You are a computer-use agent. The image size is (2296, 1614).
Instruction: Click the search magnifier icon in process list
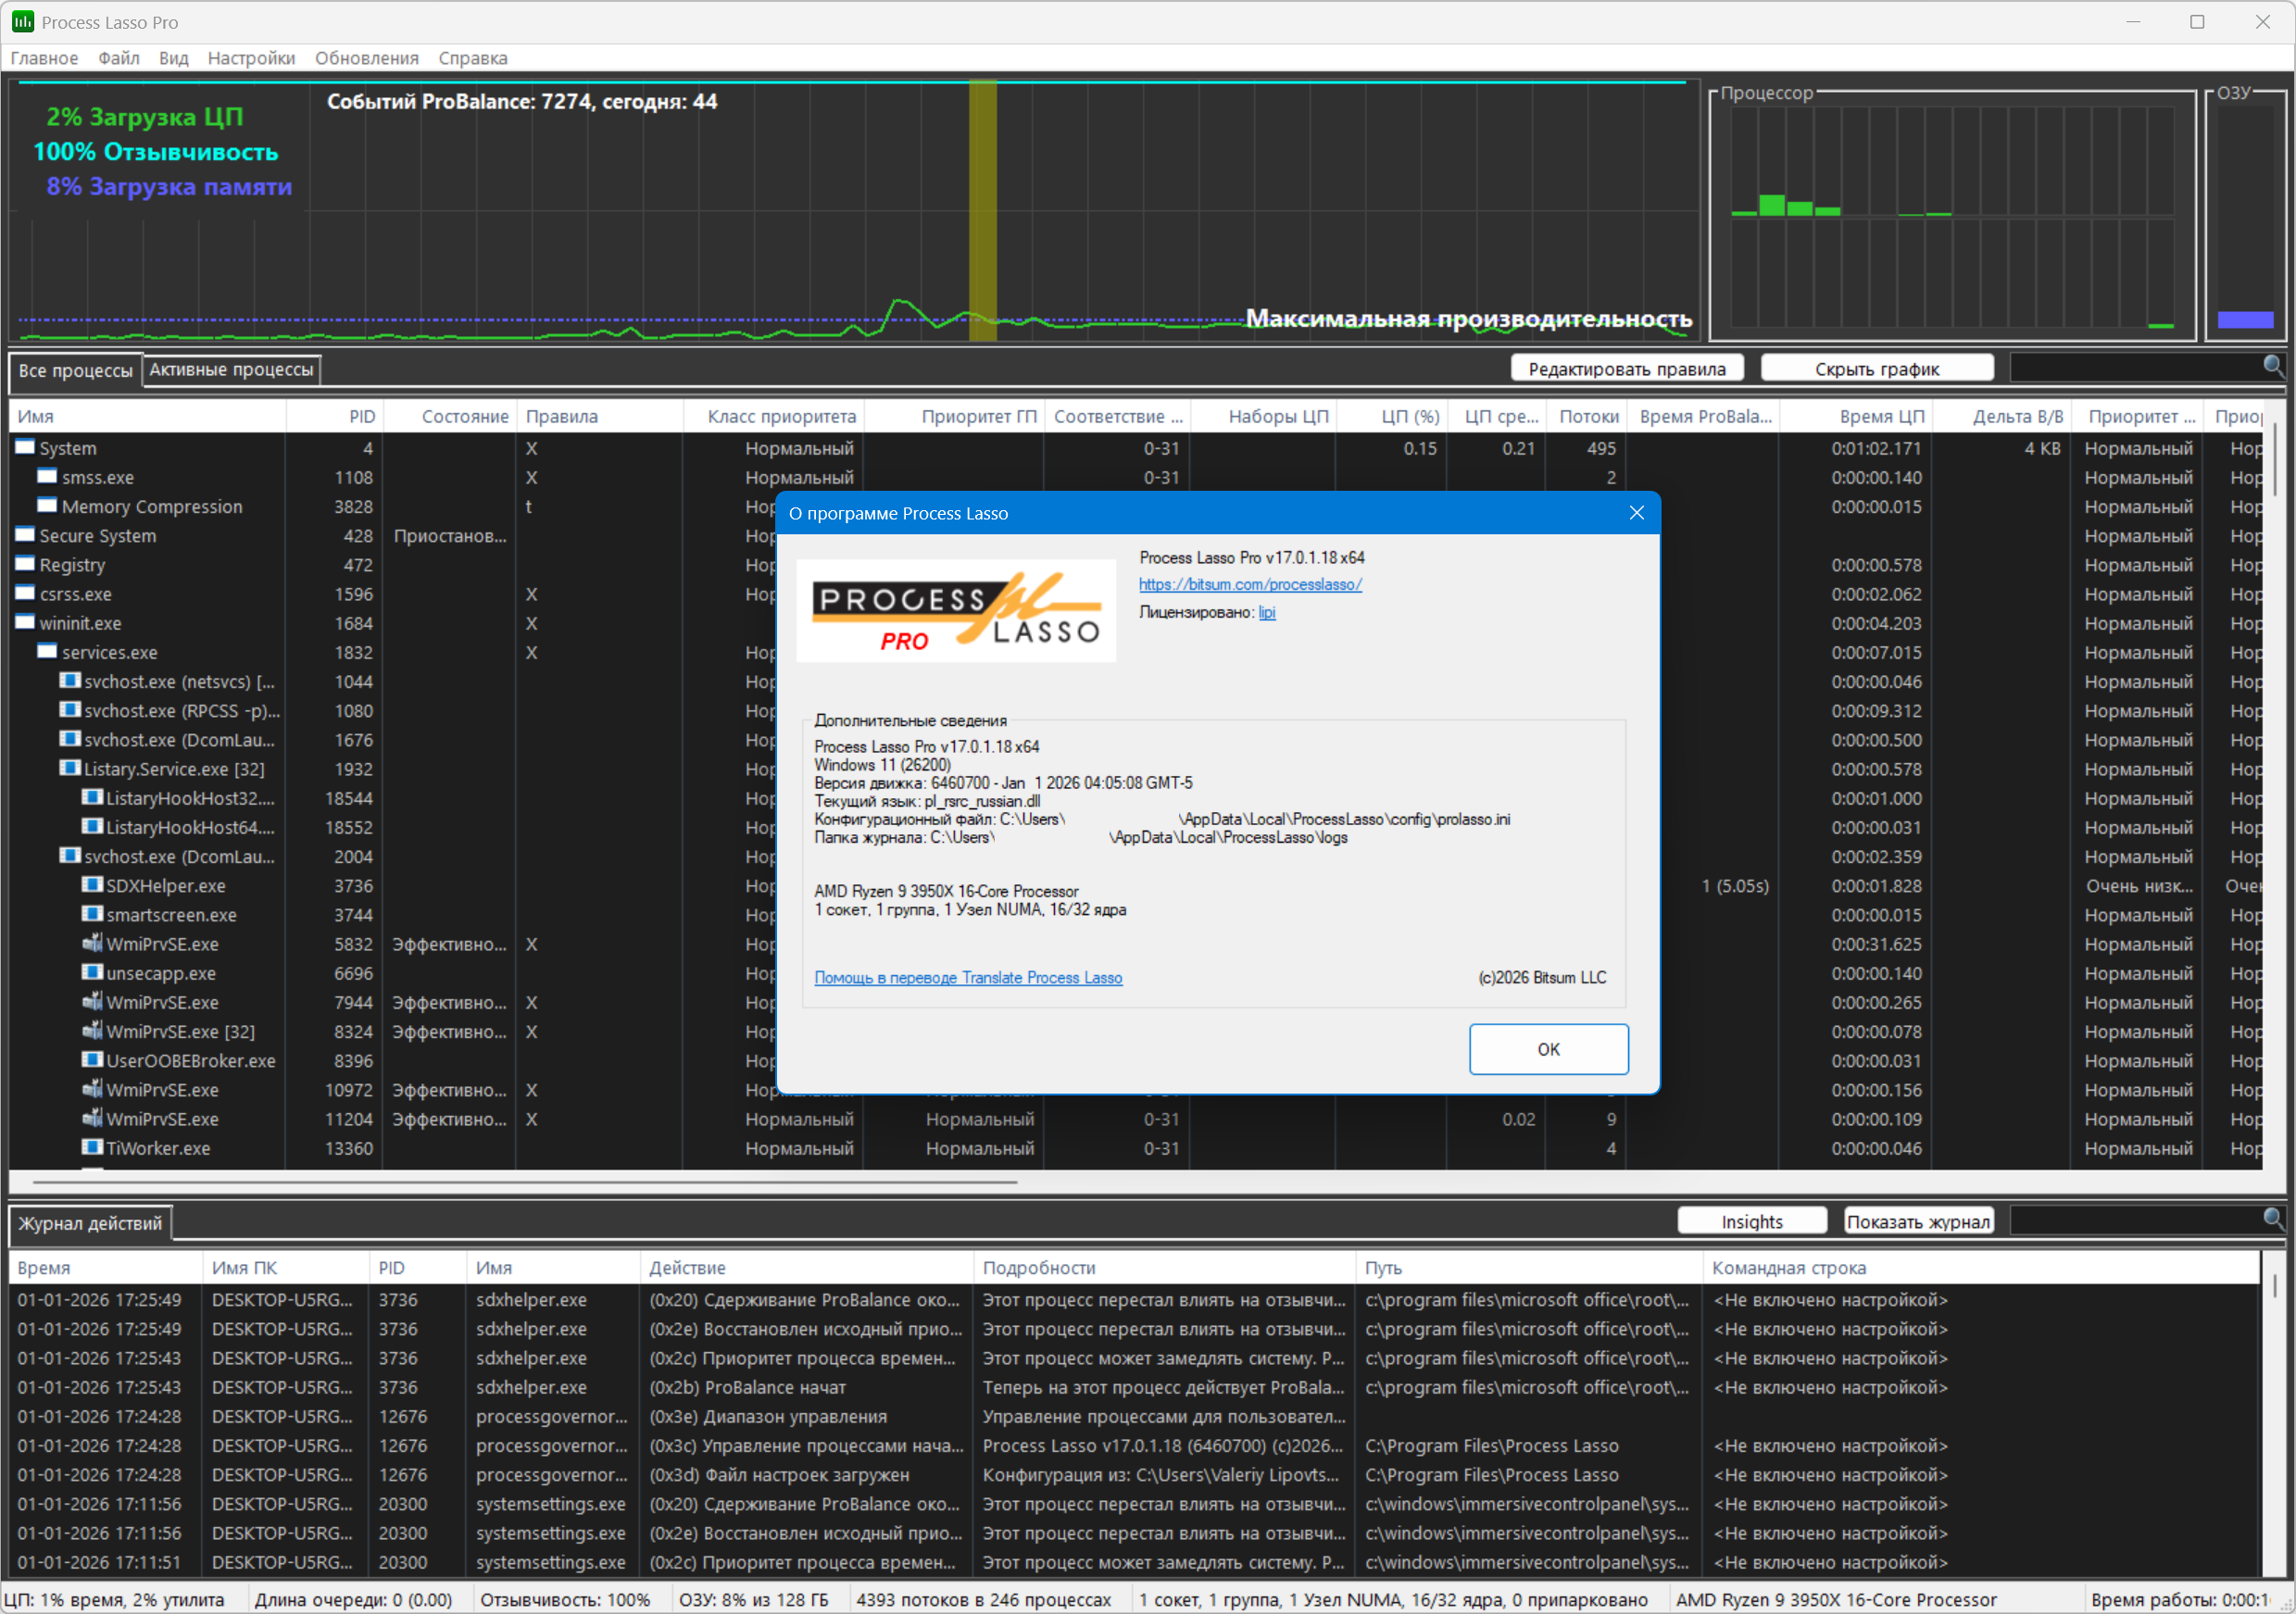pos(2272,366)
